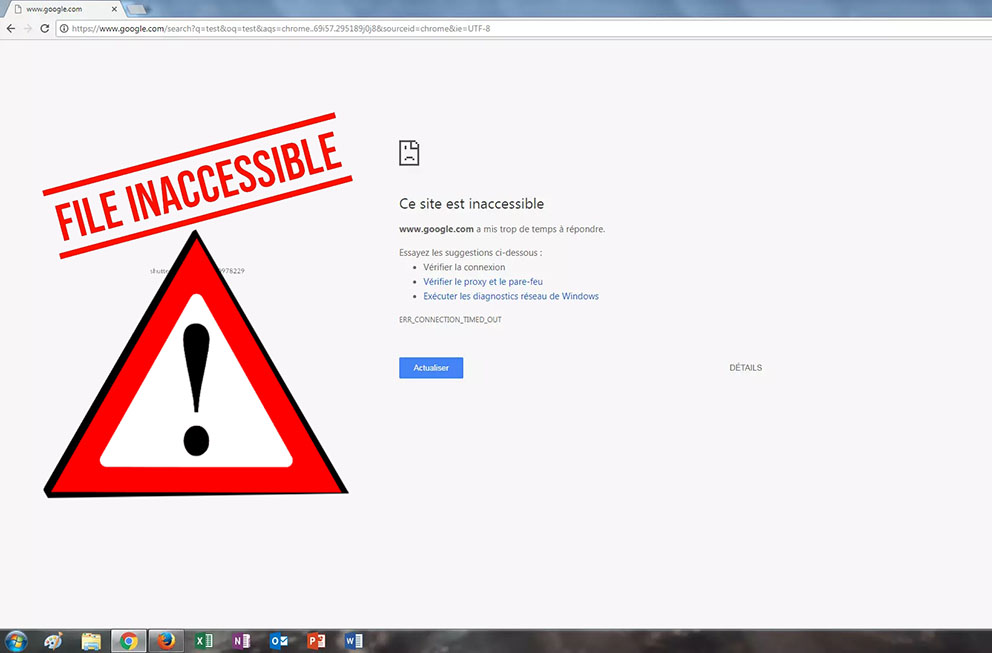This screenshot has width=992, height=653.
Task: Open Word from the taskbar
Action: [x=354, y=641]
